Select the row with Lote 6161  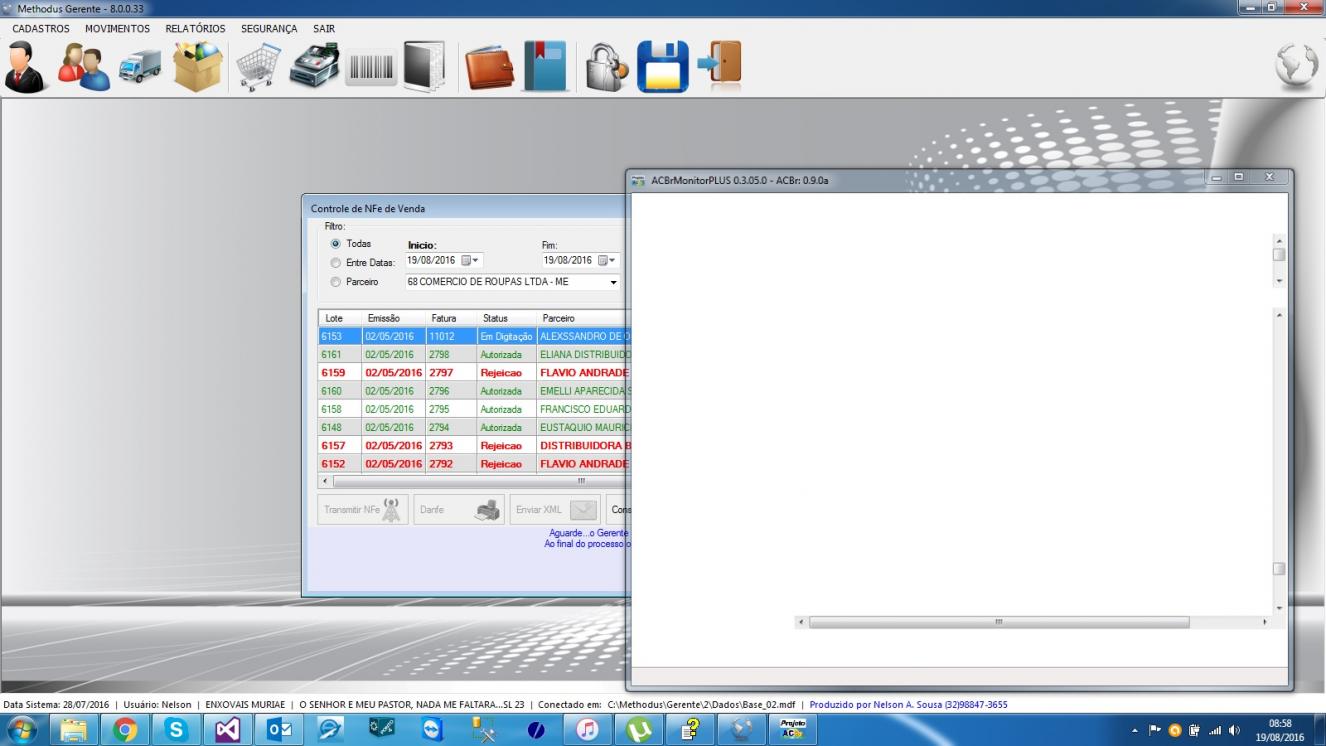(475, 355)
